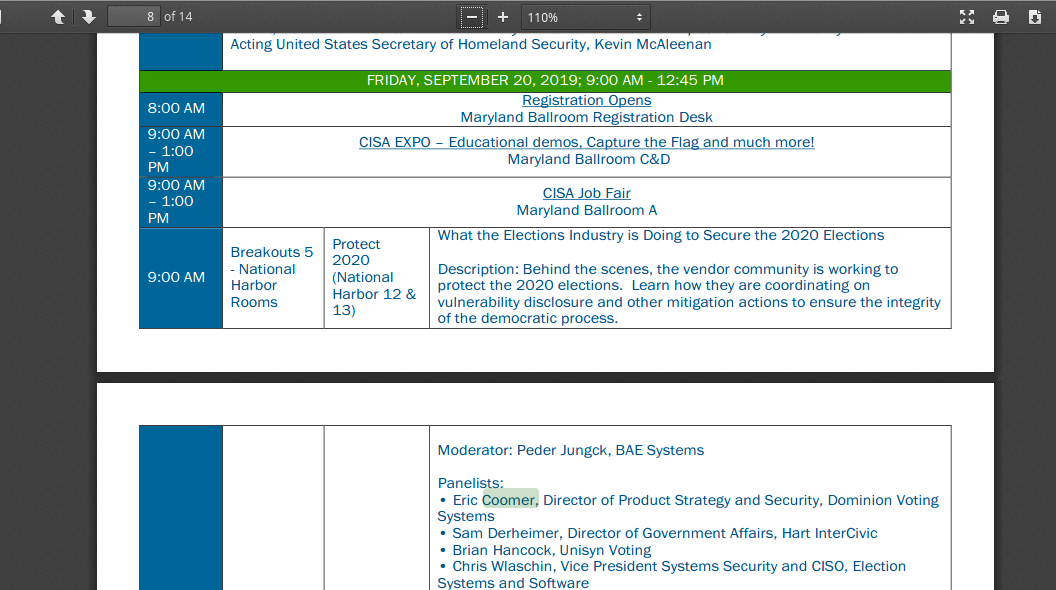
Task: Print the PDF document
Action: pos(1001,17)
